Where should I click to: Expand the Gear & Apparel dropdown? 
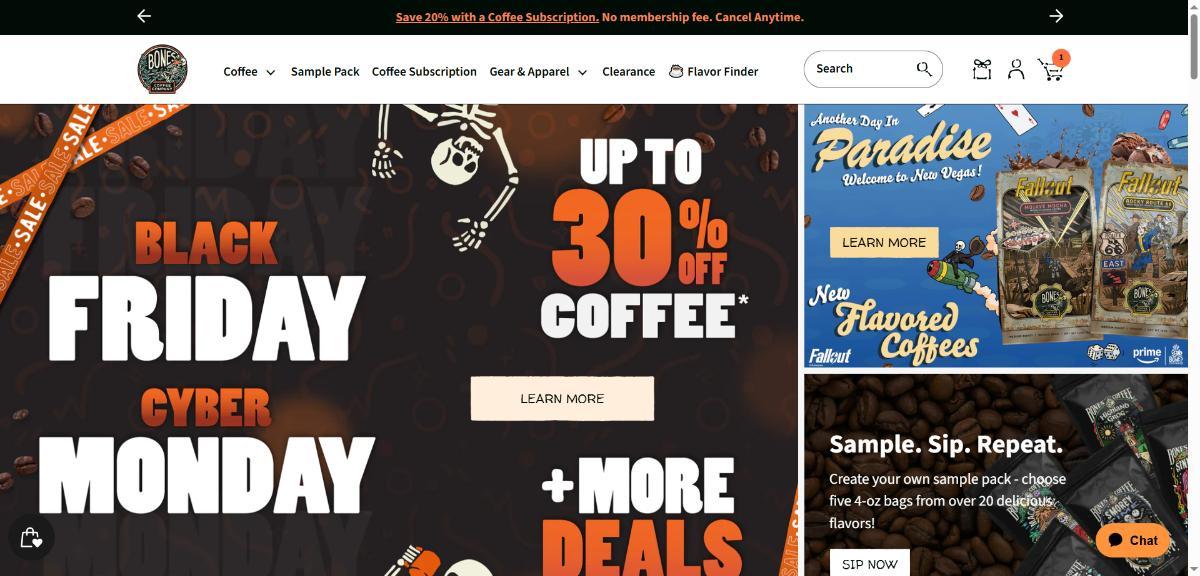pos(538,72)
